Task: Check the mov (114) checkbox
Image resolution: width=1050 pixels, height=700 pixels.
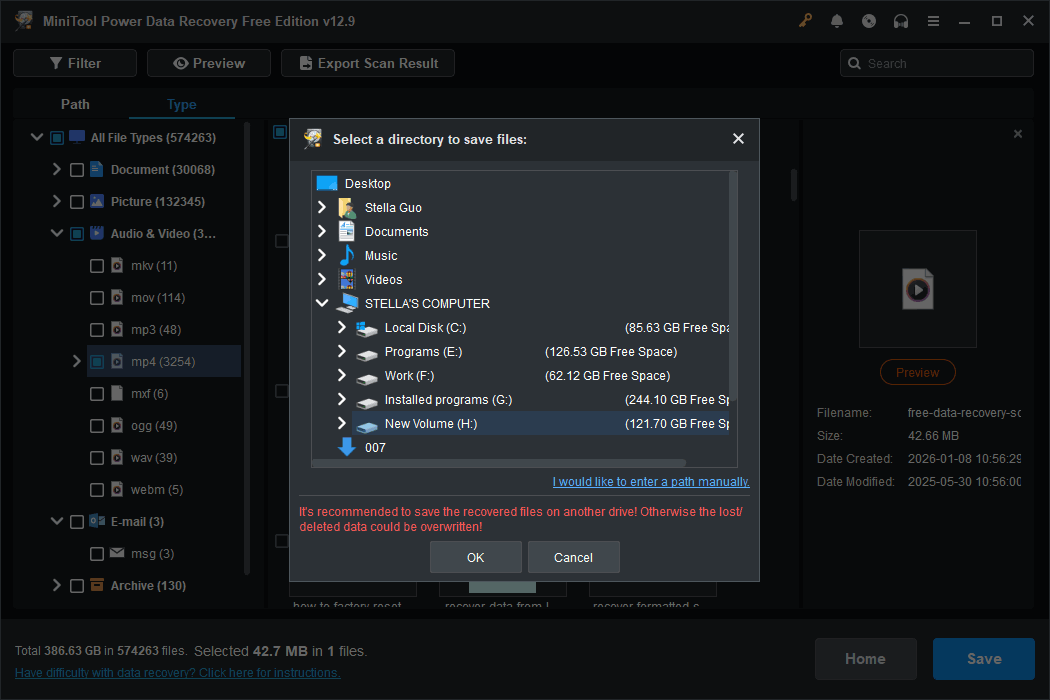Action: point(97,297)
